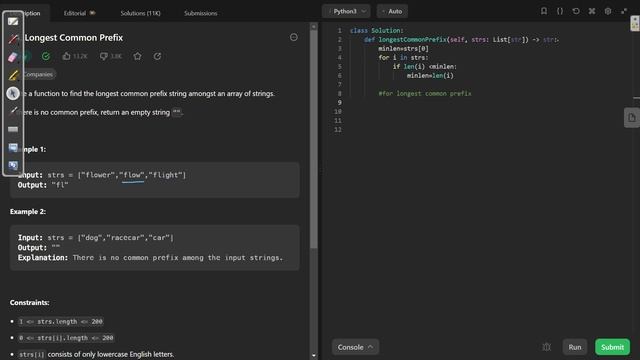
Task: Open the notes page icon on editor right edge
Action: click(631, 118)
